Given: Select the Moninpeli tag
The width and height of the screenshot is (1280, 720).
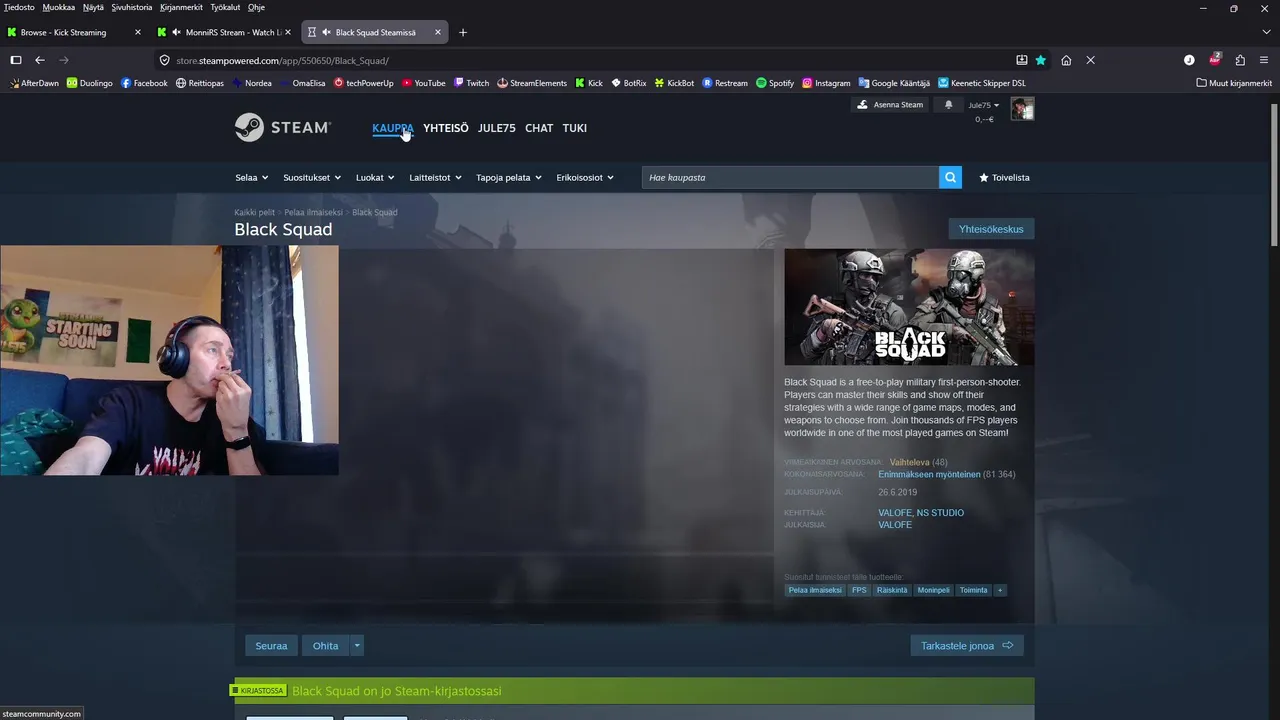Looking at the screenshot, I should (x=933, y=590).
